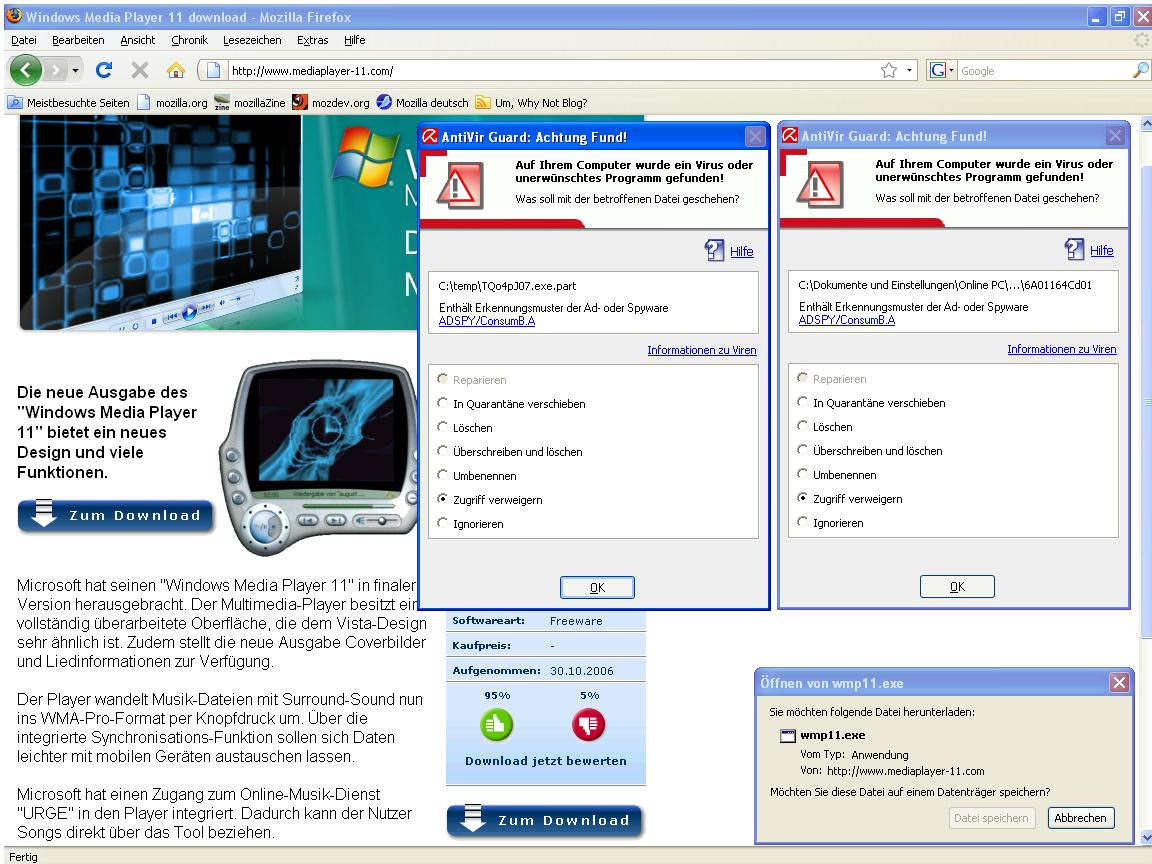Click the Windows Media Player screenshot banner
The height and width of the screenshot is (864, 1152).
click(160, 222)
